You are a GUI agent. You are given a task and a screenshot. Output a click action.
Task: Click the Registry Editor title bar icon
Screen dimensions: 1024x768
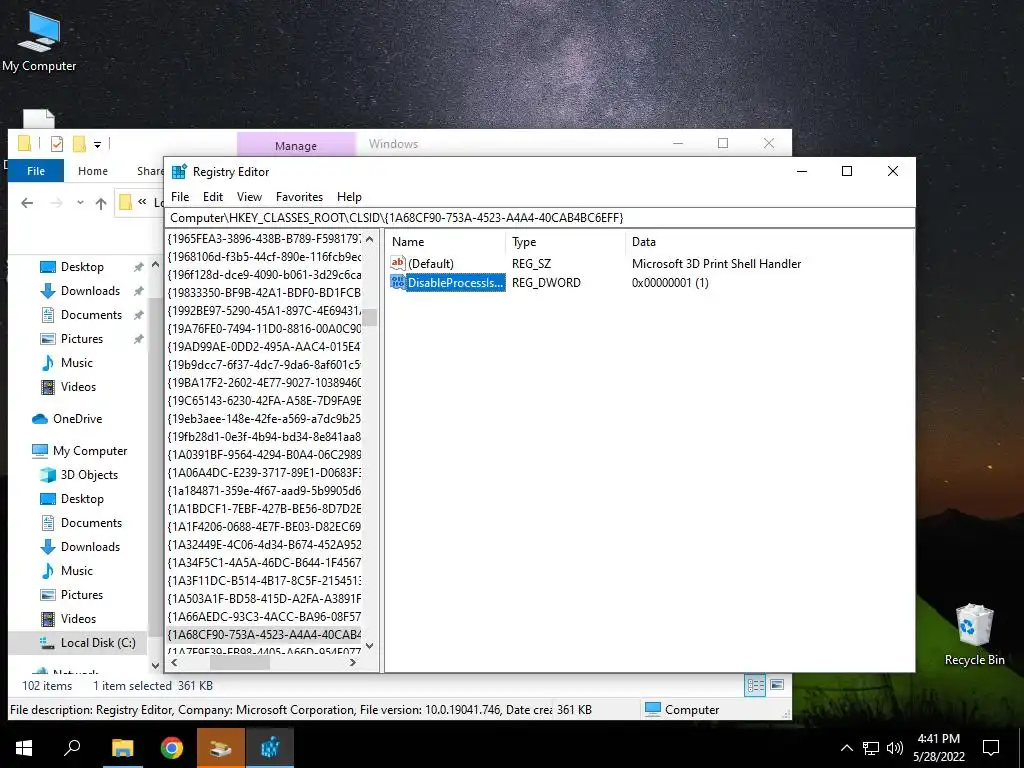[179, 172]
